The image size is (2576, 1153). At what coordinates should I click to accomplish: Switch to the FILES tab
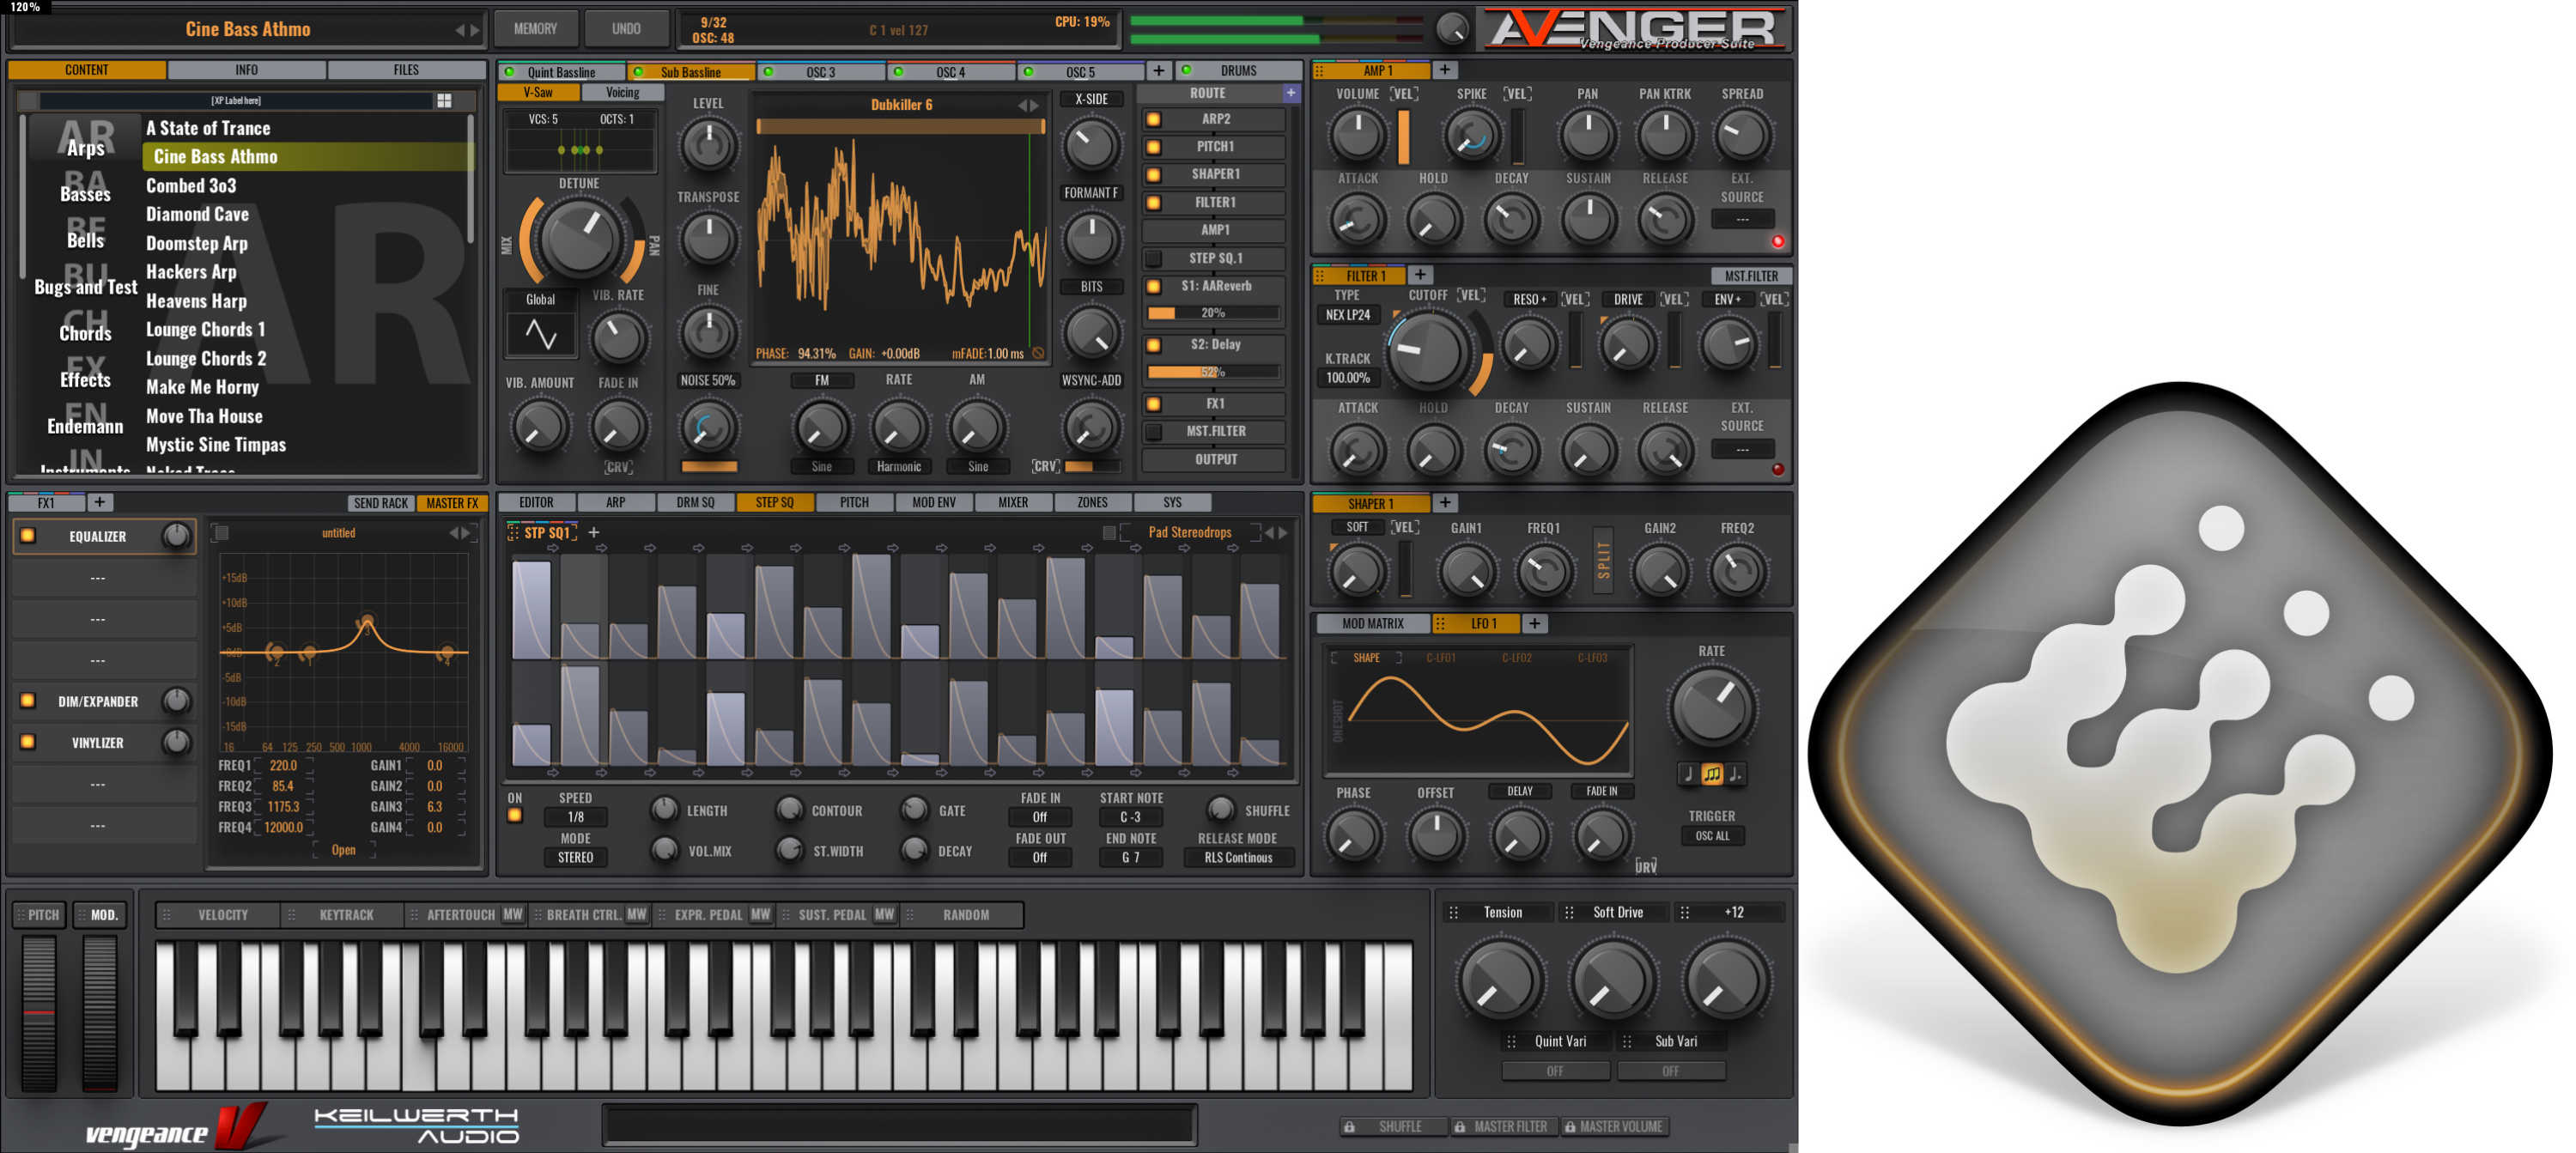(x=406, y=69)
